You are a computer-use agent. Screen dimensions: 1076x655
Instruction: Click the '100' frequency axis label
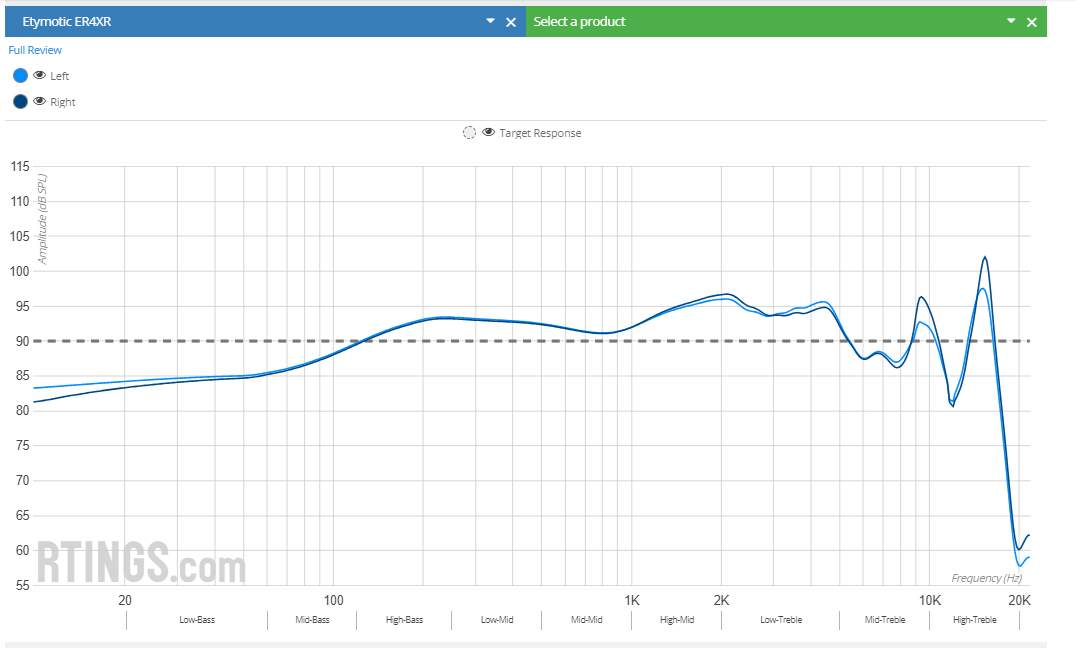coord(334,600)
